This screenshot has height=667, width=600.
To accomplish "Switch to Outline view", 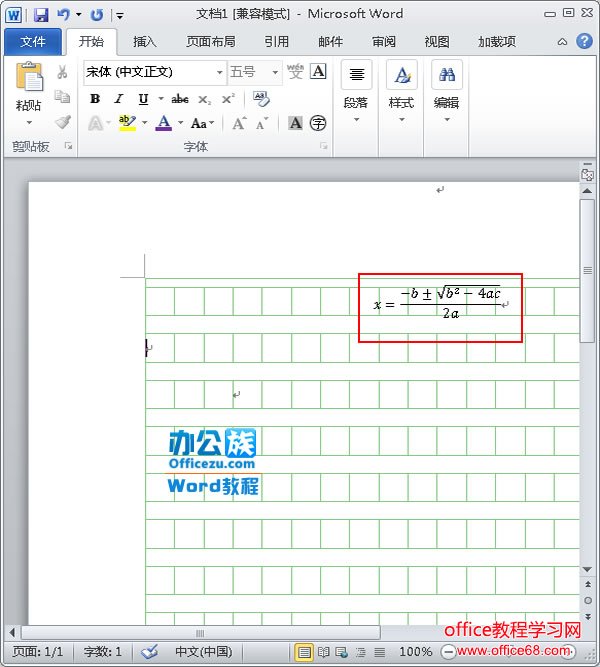I will (x=360, y=652).
